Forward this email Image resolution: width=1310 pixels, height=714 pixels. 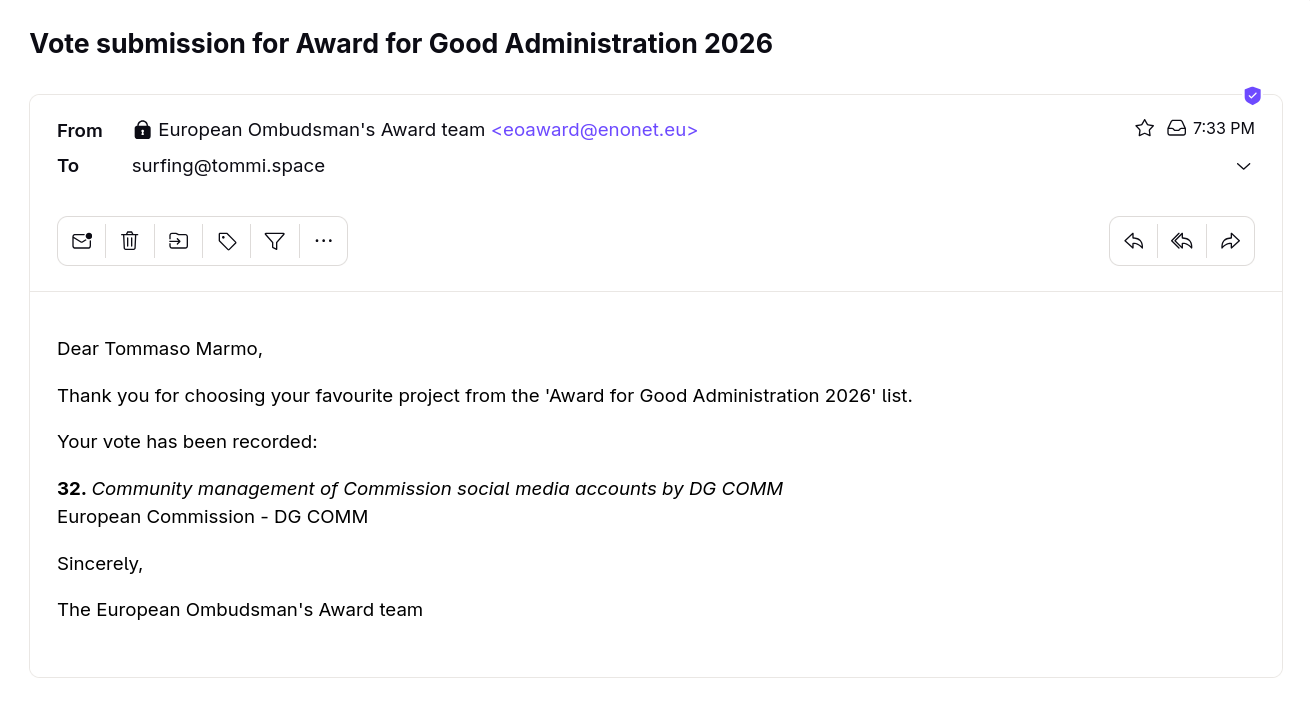pos(1231,241)
